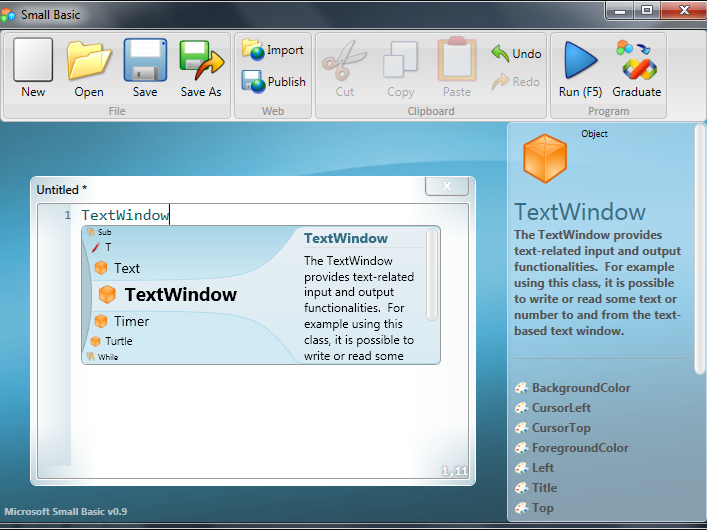Choose Text object in IntelliSense list
Image resolution: width=707 pixels, height=530 pixels.
[x=117, y=268]
